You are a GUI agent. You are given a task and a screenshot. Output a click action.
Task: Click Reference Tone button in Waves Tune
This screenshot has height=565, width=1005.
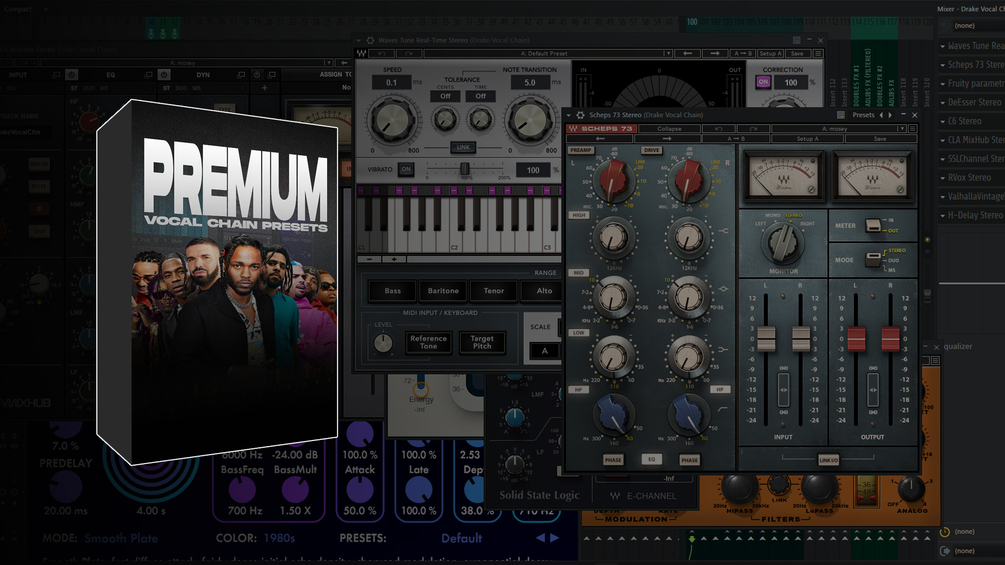click(x=428, y=342)
